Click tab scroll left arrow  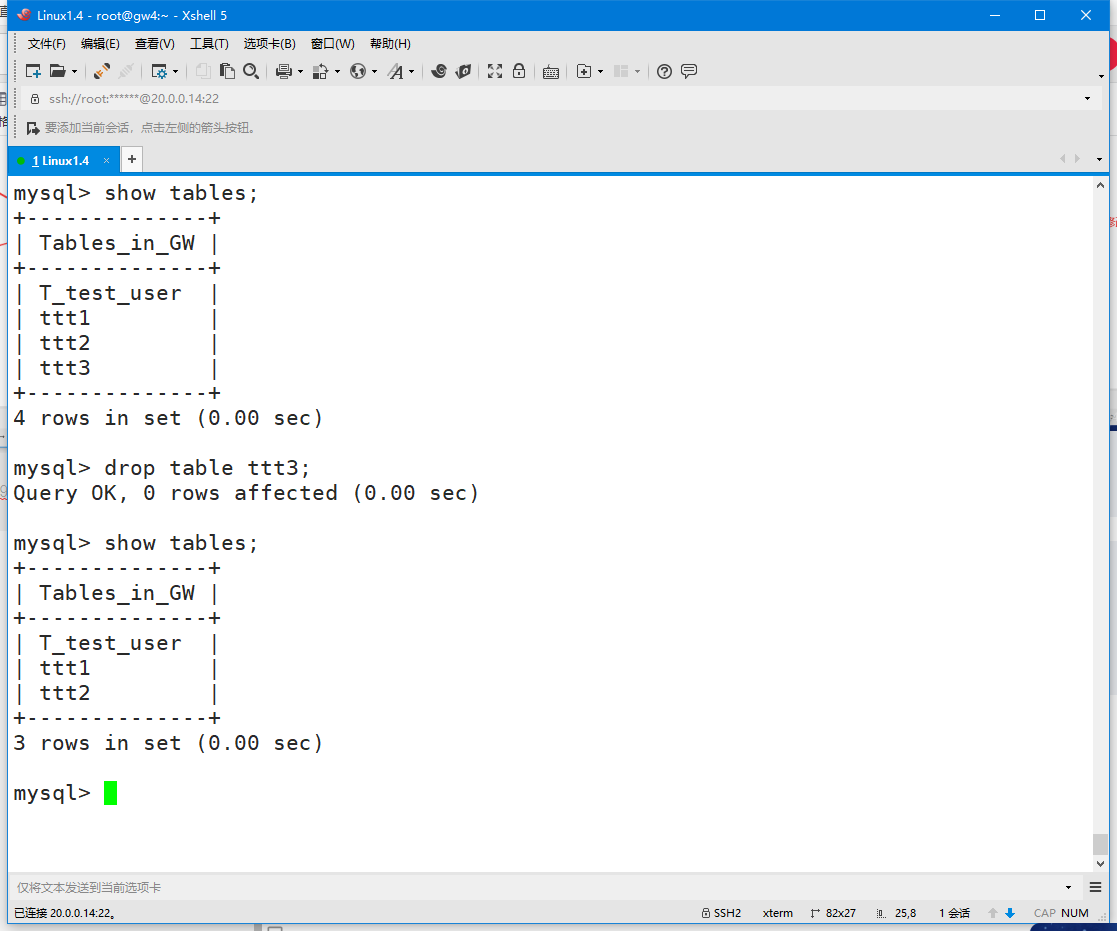coord(1062,159)
